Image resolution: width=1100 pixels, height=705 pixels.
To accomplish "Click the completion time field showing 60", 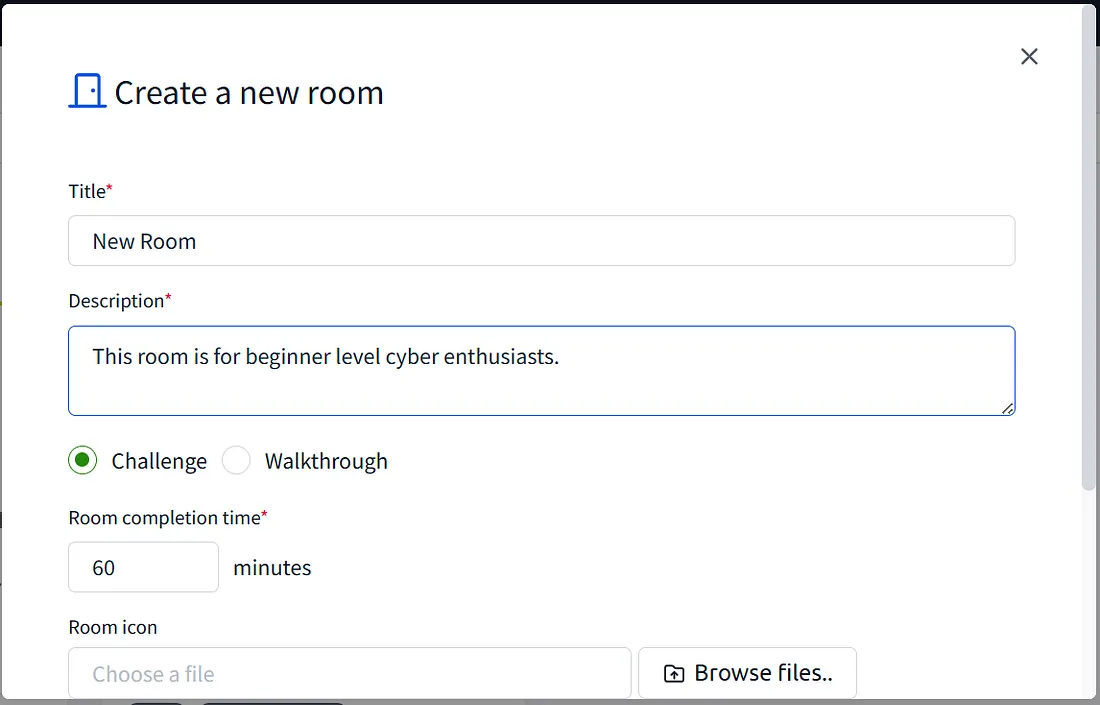I will coord(143,566).
